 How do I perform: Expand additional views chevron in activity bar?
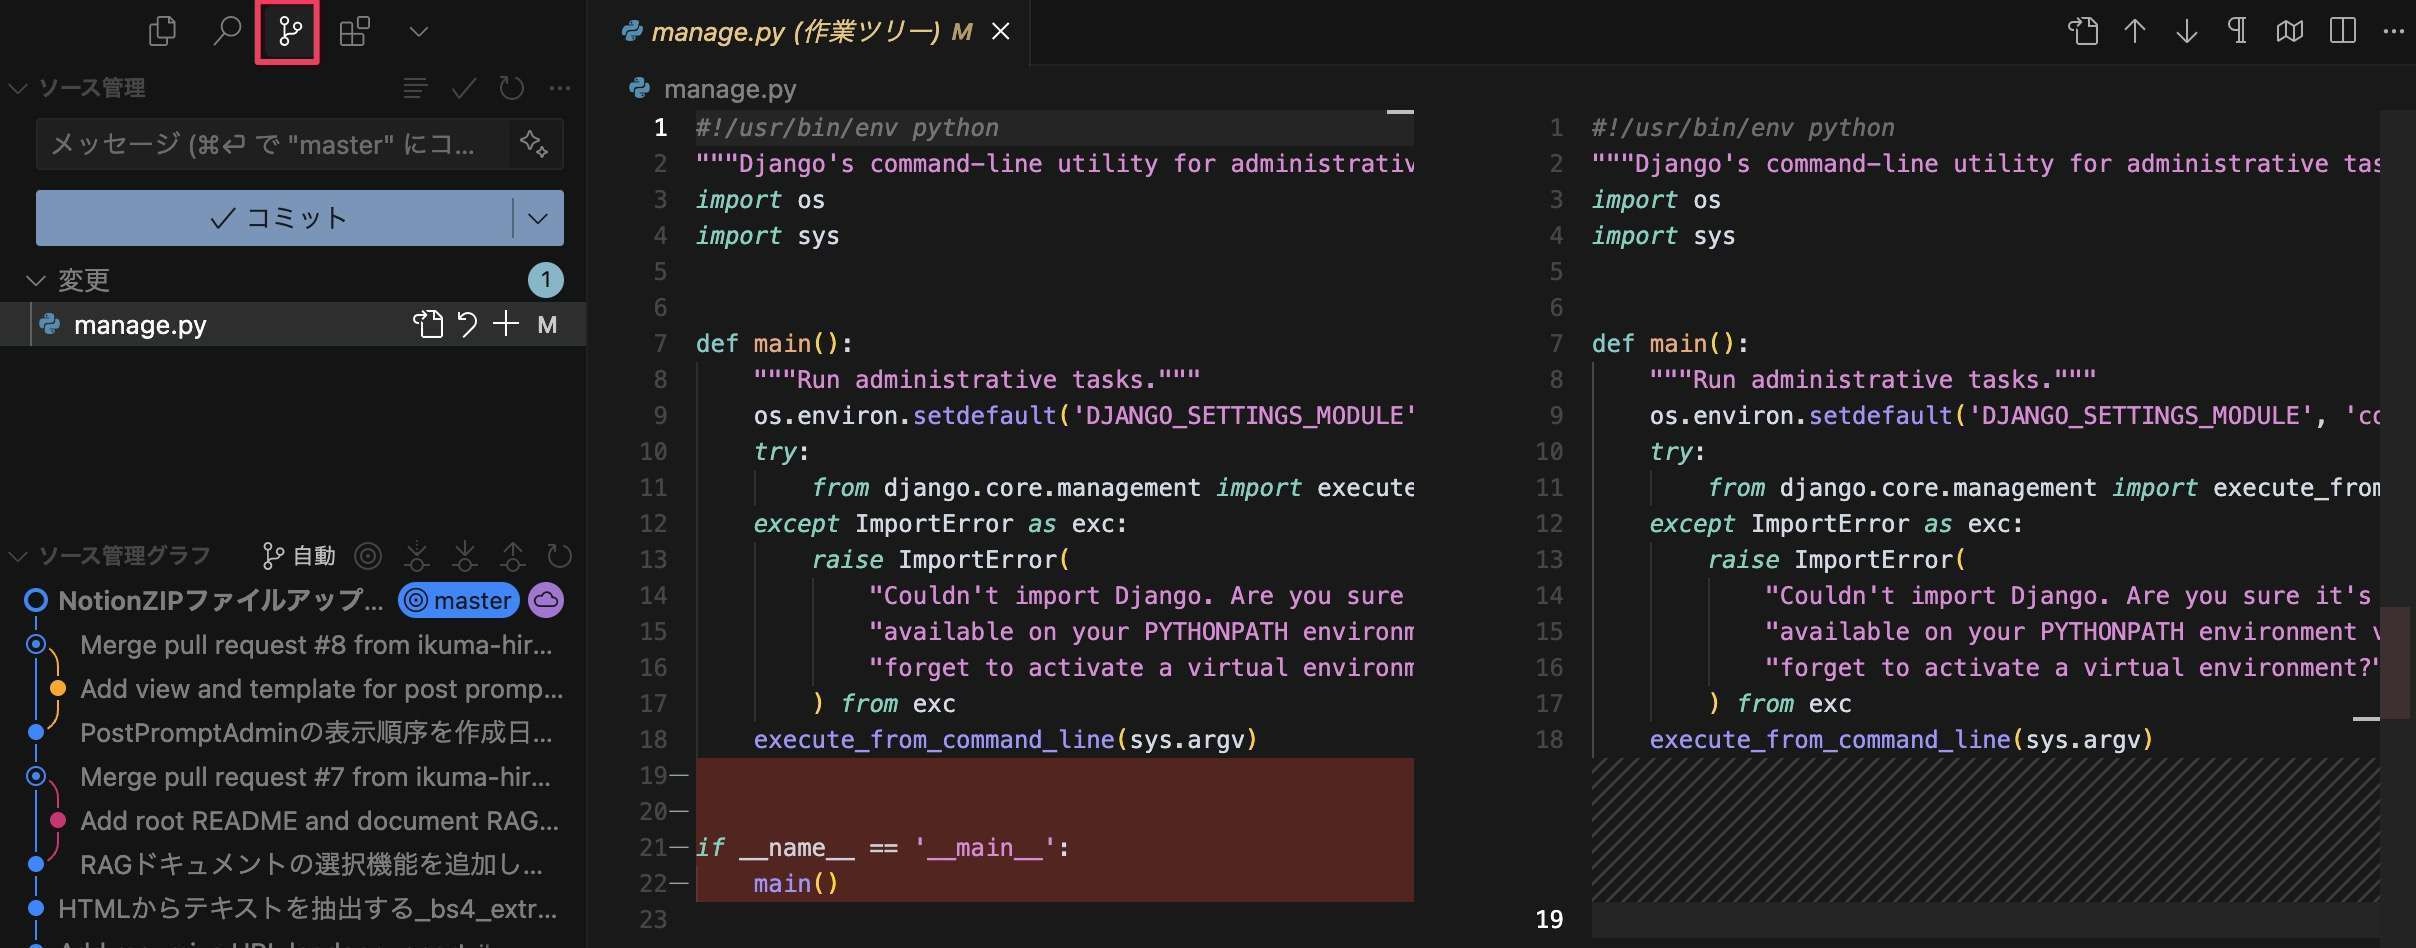[x=419, y=32]
